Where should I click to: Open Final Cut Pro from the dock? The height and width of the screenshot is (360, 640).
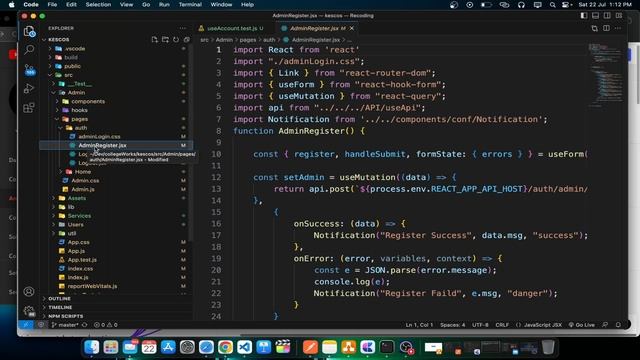point(283,347)
